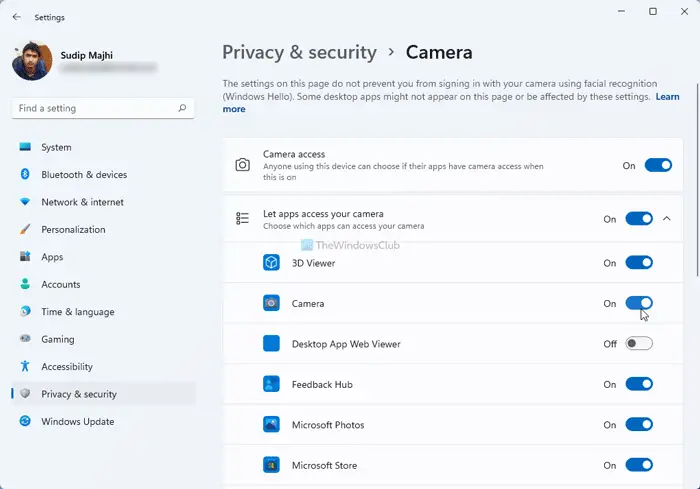Screen dimensions: 700x489
Task: Select Personalization in sidebar
Action: 104,229
